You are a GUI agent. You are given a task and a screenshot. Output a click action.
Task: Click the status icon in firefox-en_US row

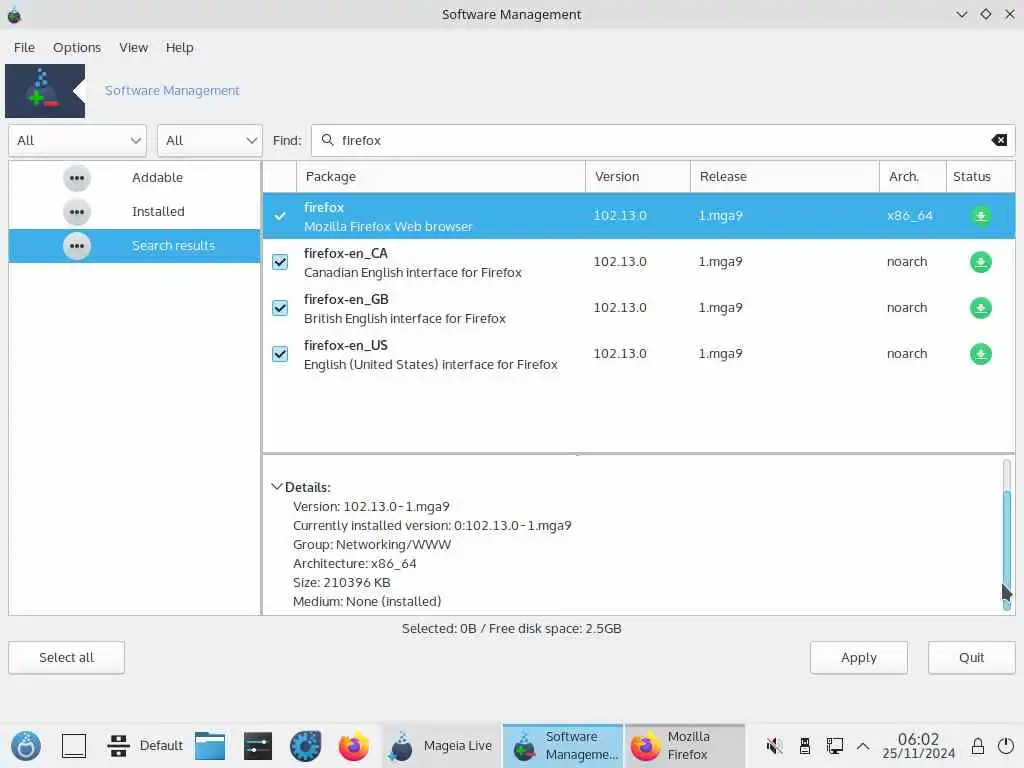pyautogui.click(x=980, y=354)
